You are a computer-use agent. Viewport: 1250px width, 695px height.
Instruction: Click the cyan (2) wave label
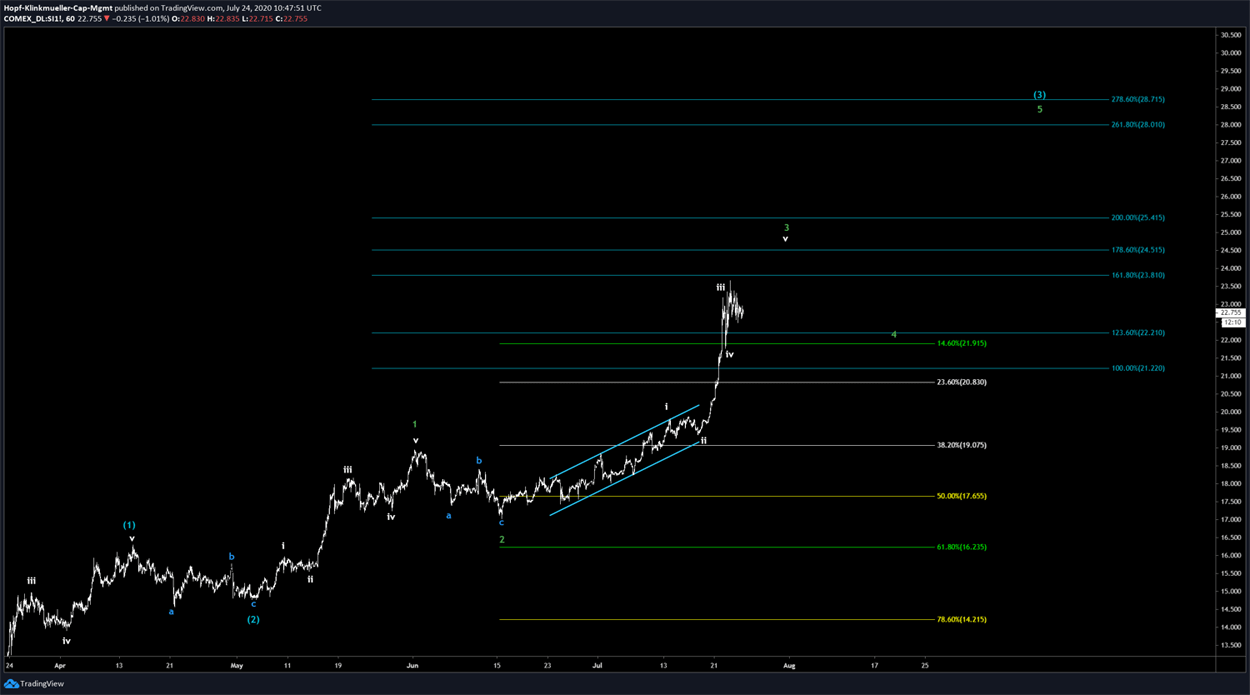tap(253, 619)
